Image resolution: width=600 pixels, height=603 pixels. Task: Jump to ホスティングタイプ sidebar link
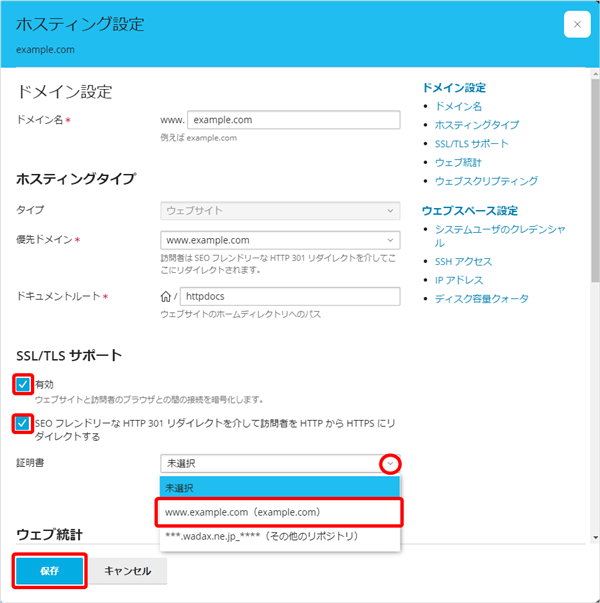click(476, 125)
